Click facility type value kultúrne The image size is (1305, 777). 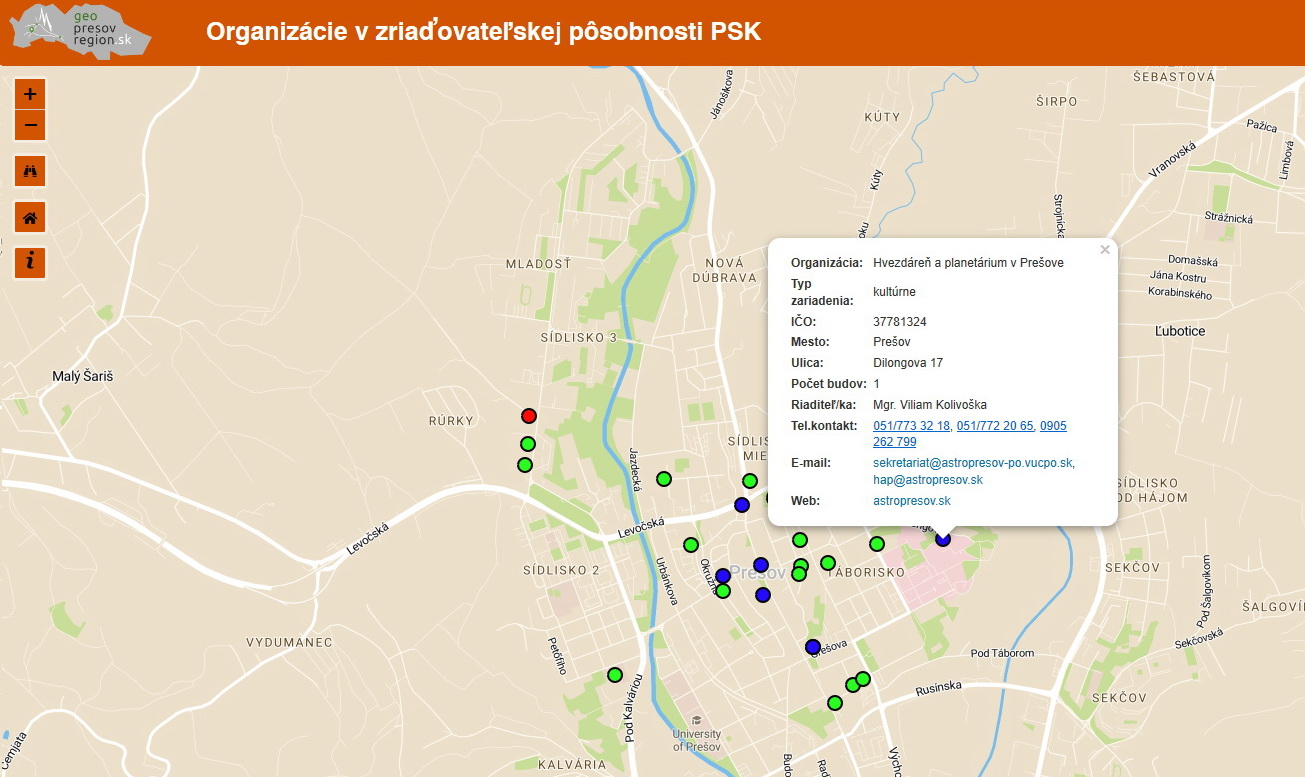point(894,292)
